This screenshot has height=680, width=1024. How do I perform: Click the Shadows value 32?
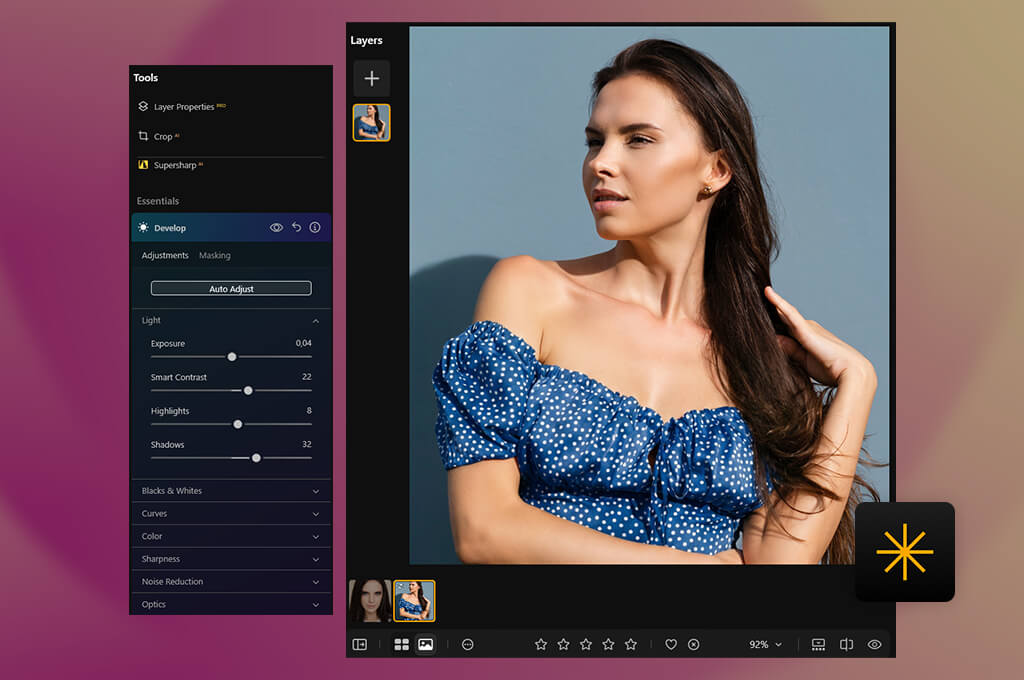(x=307, y=444)
